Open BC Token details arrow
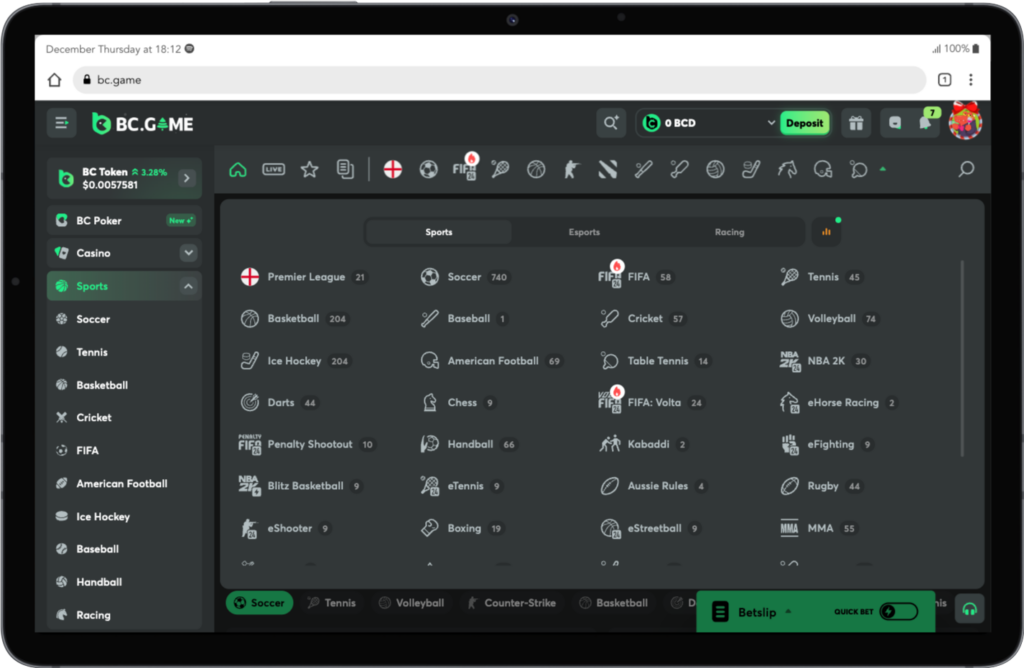1024x668 pixels. (x=187, y=178)
